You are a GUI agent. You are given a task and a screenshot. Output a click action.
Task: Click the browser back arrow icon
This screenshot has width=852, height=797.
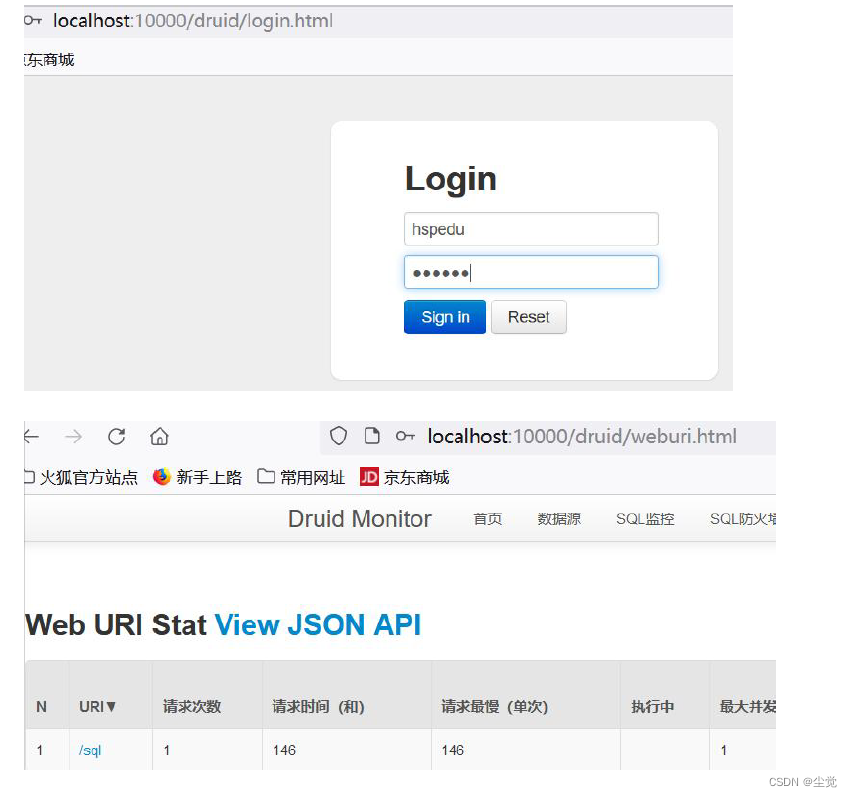coord(30,436)
